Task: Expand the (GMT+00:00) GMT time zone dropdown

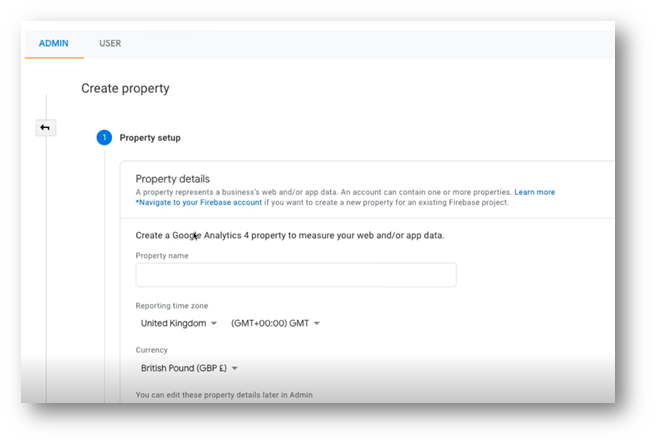Action: (275, 323)
